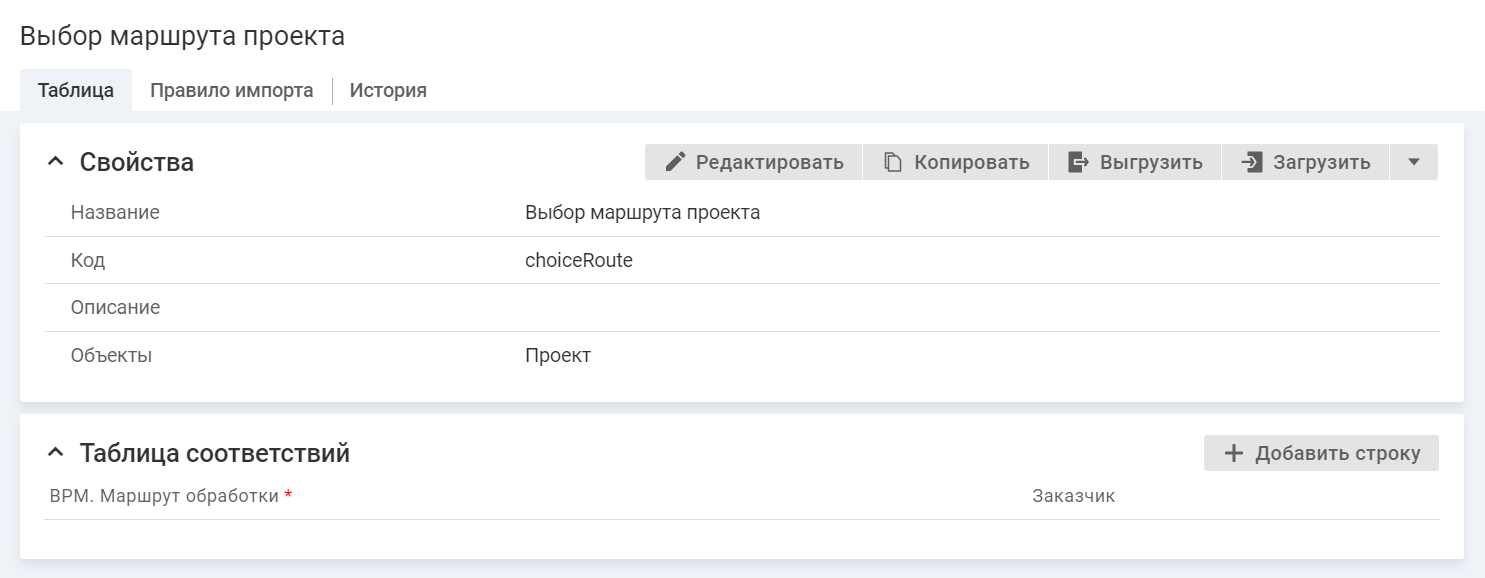Open the Правило импорта tab
This screenshot has height=578, width=1485.
point(231,91)
